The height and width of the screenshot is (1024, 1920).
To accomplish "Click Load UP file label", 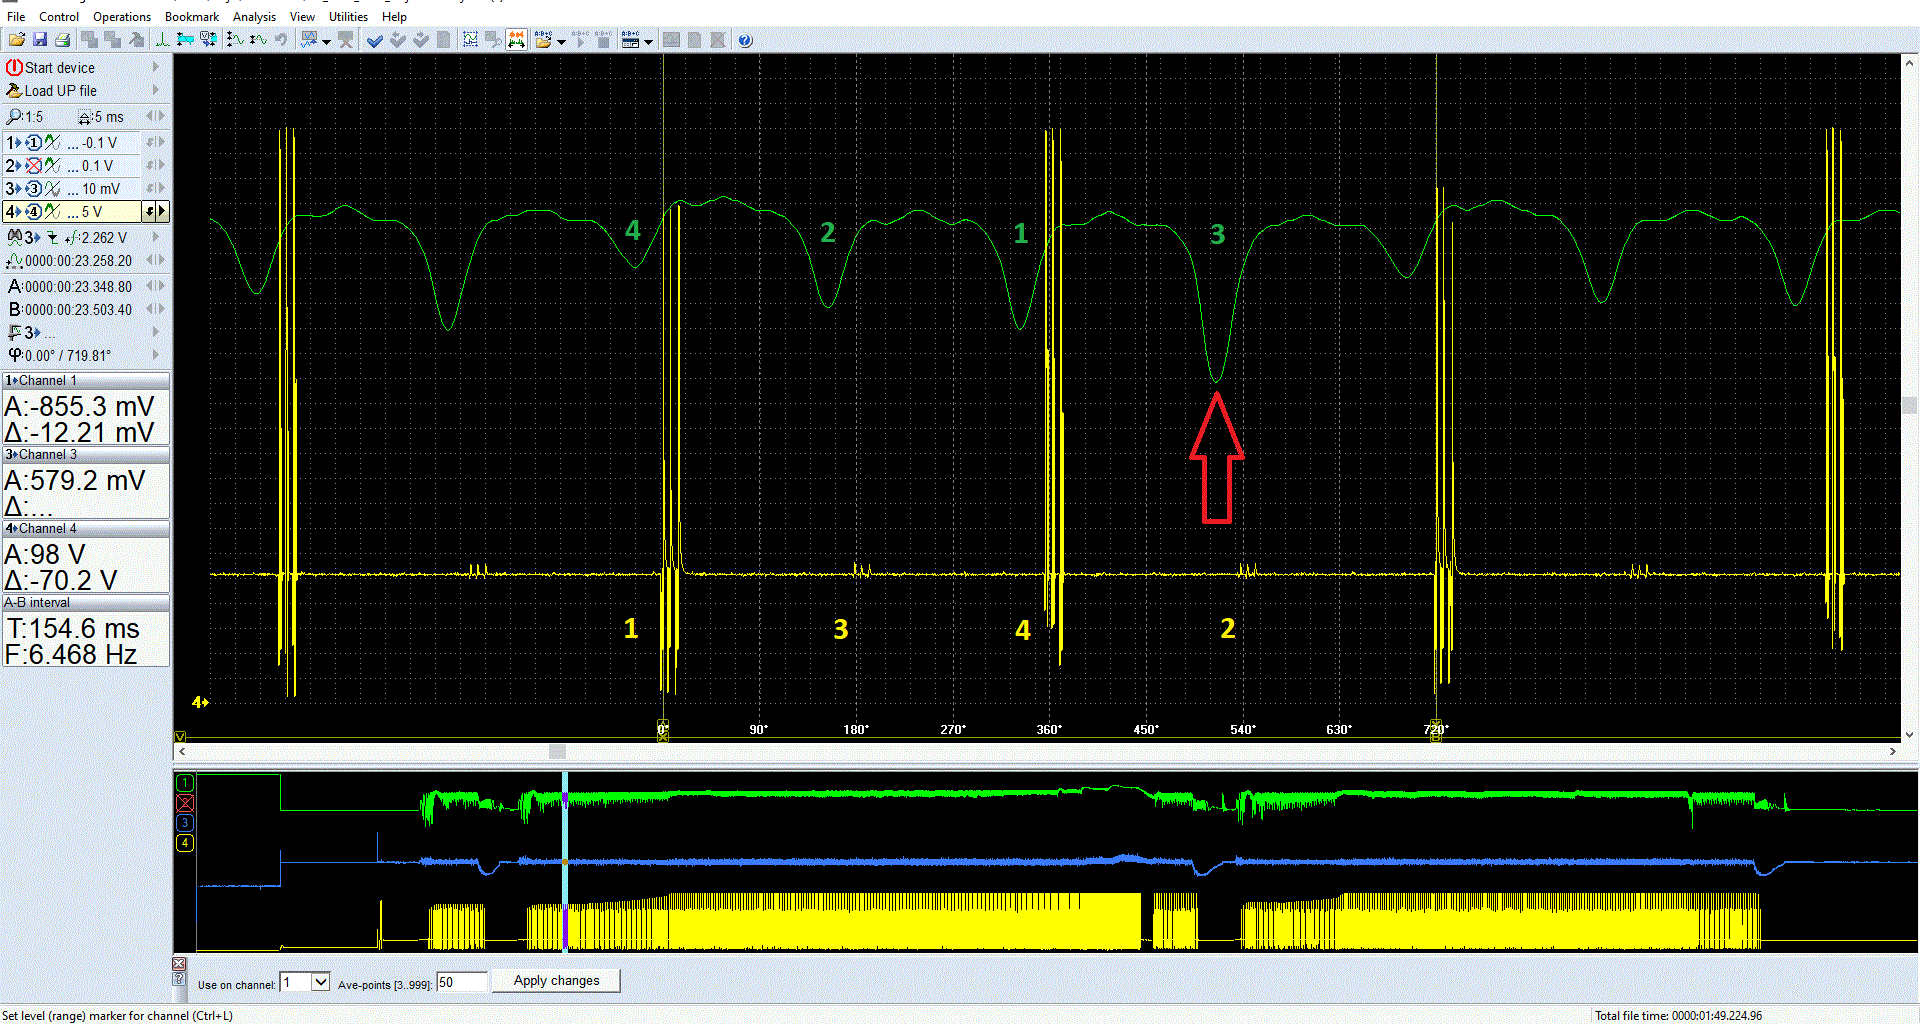I will click(61, 91).
